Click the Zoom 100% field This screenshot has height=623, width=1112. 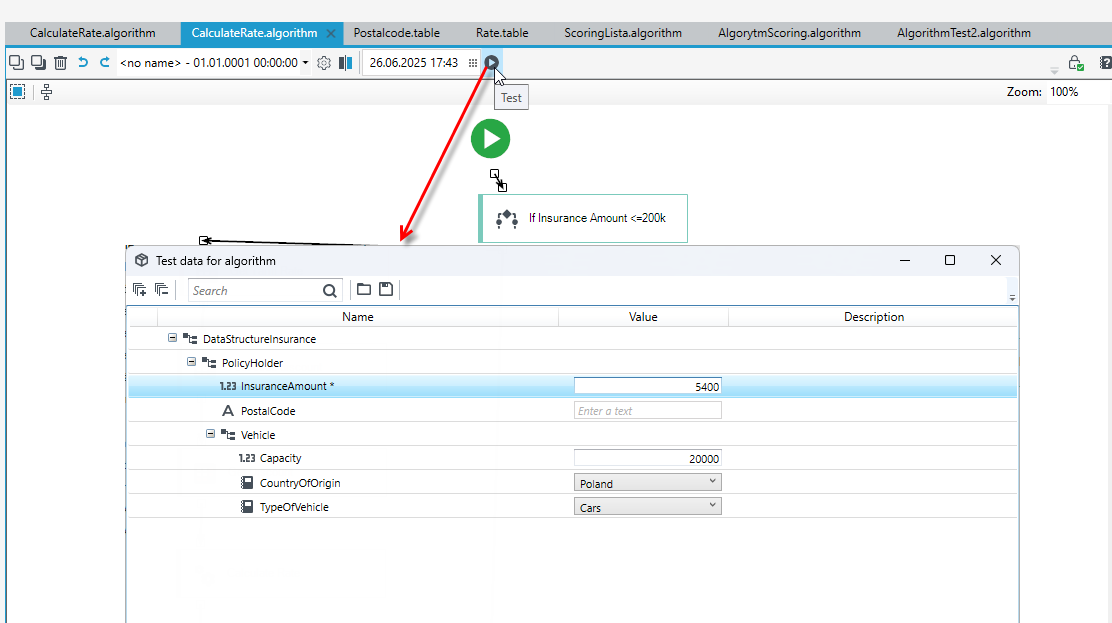(x=1077, y=92)
